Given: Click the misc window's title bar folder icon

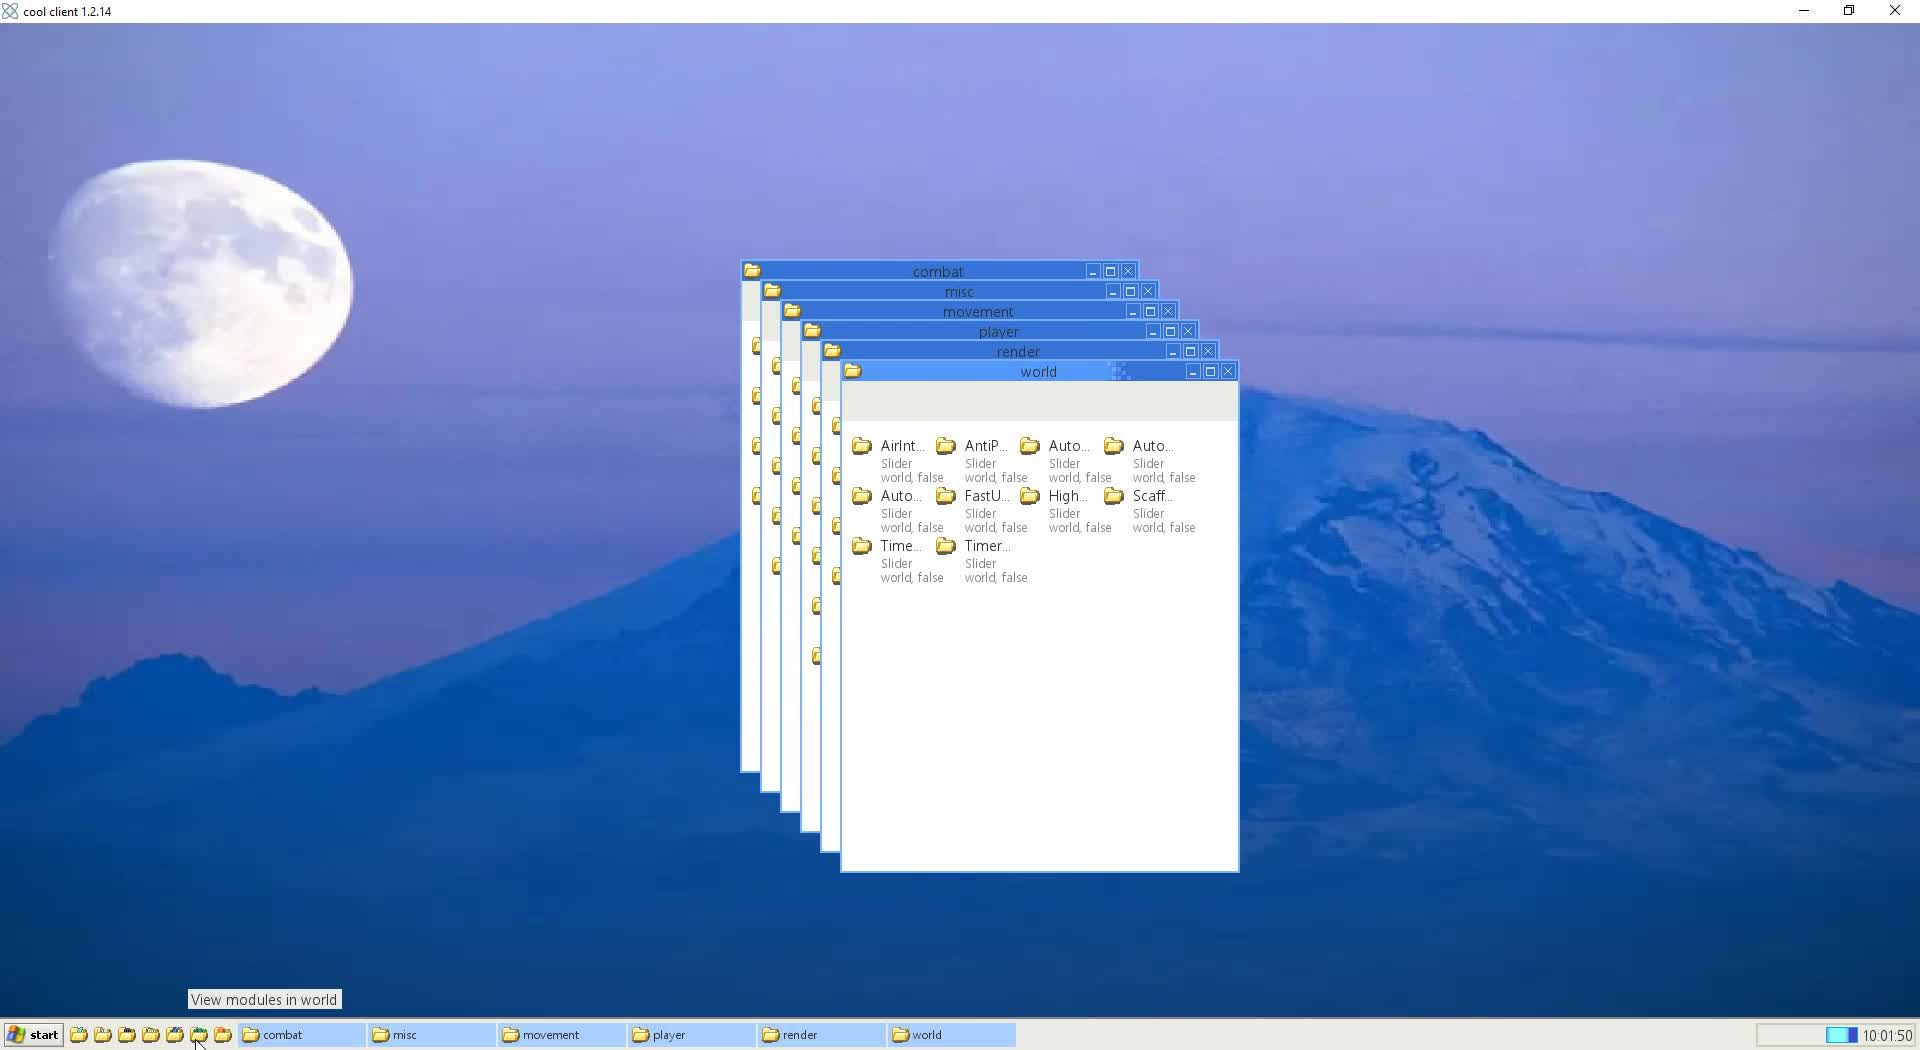Looking at the screenshot, I should coord(772,291).
